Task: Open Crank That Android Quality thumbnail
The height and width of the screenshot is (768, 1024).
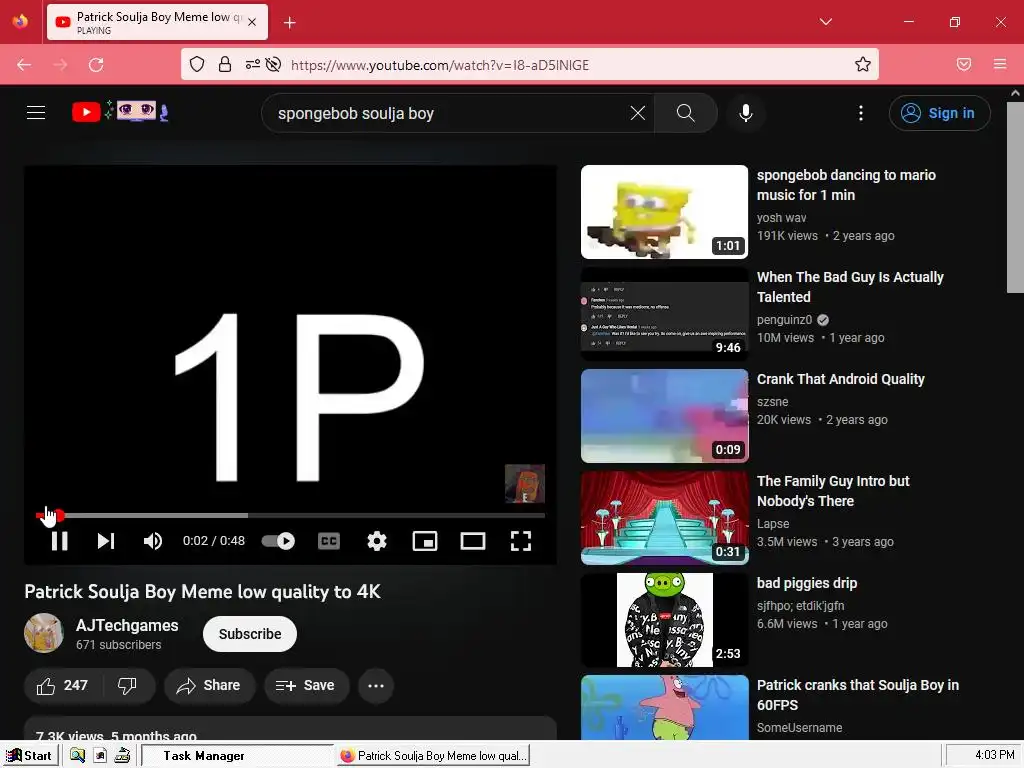Action: click(x=664, y=416)
